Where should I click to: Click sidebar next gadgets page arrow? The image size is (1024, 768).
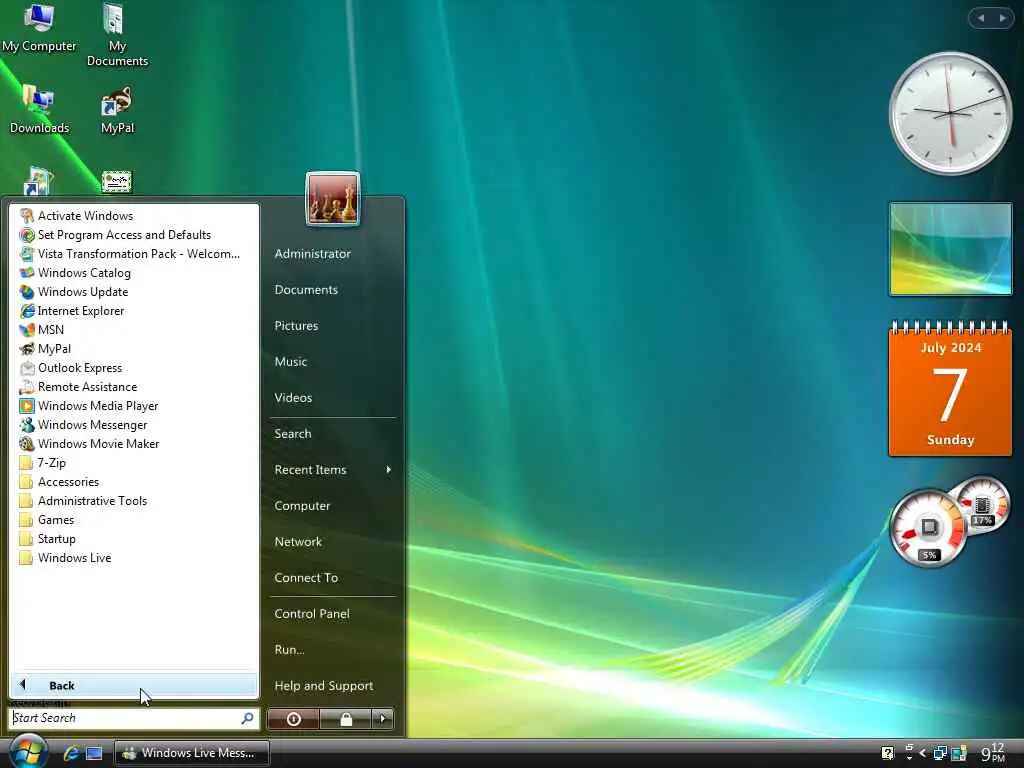[1002, 18]
